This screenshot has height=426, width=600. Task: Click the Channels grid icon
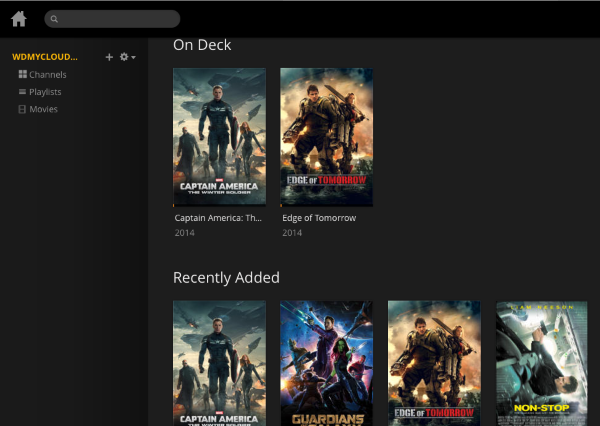tap(23, 74)
